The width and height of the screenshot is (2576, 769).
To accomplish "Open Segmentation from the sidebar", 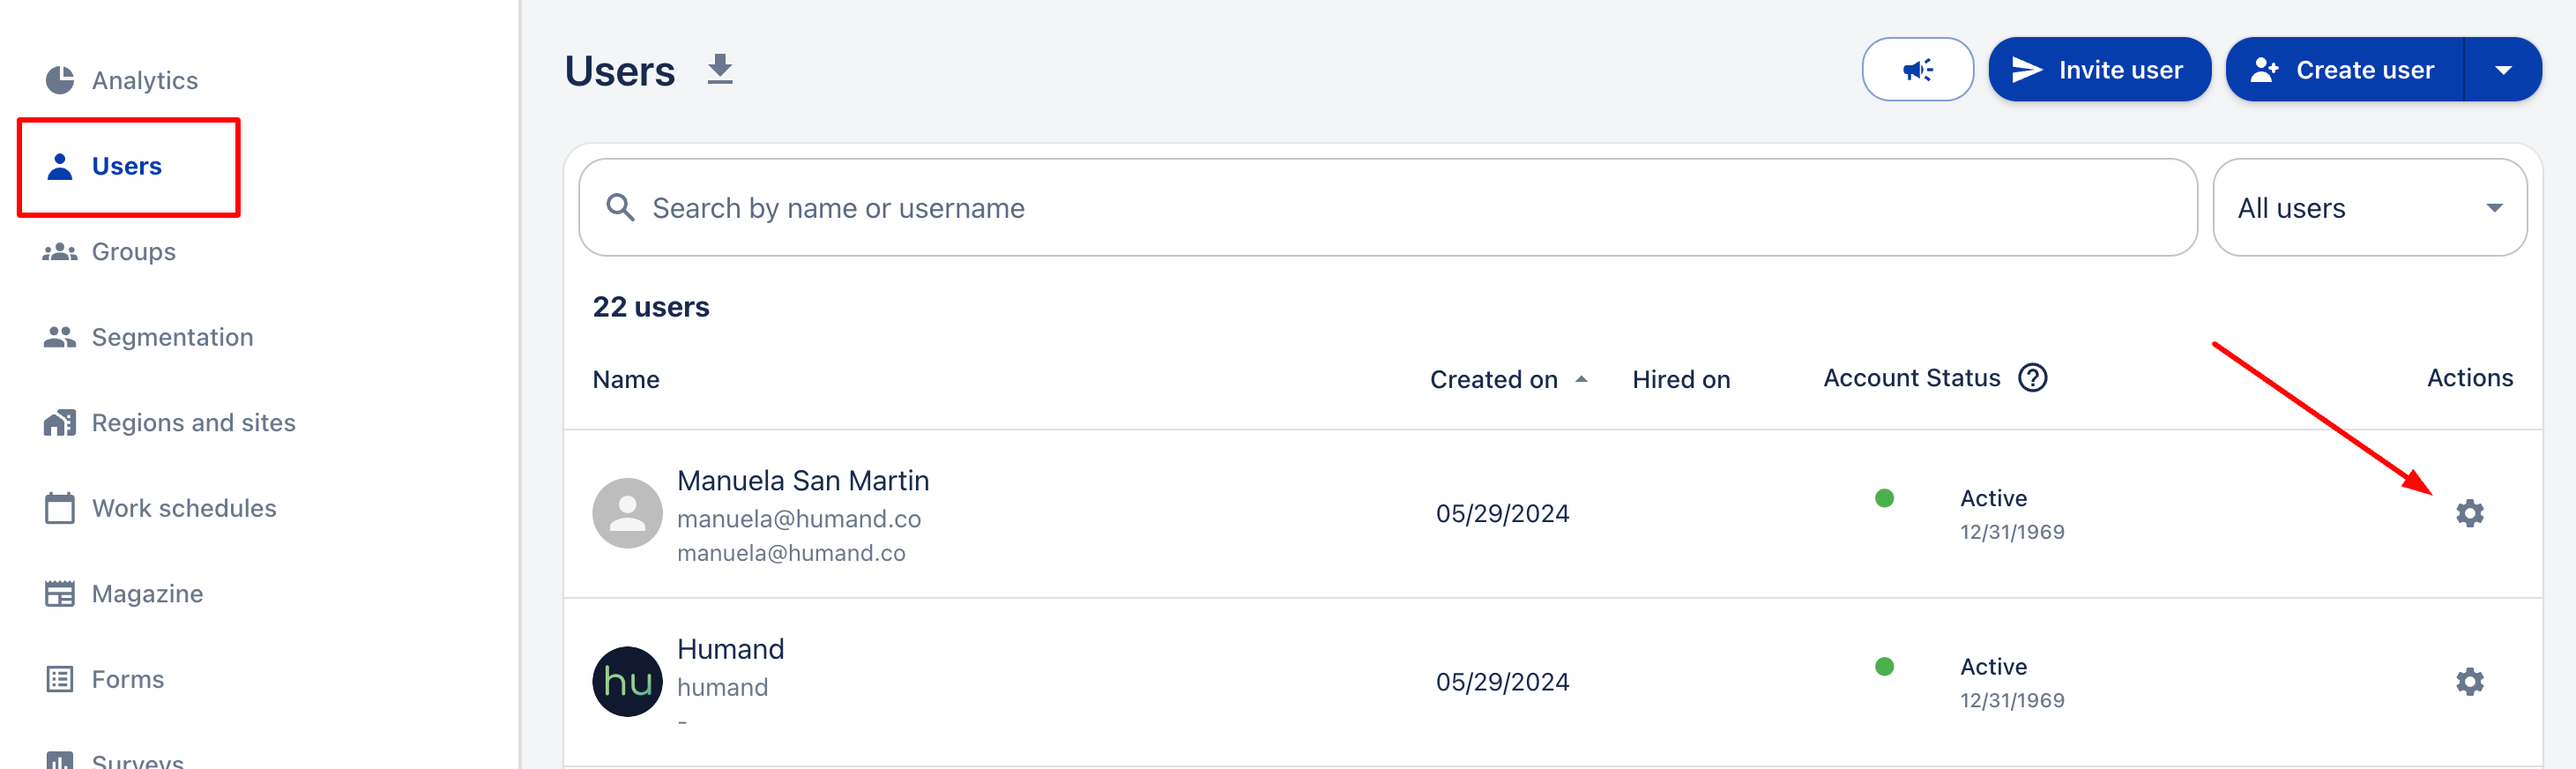I will [x=172, y=337].
